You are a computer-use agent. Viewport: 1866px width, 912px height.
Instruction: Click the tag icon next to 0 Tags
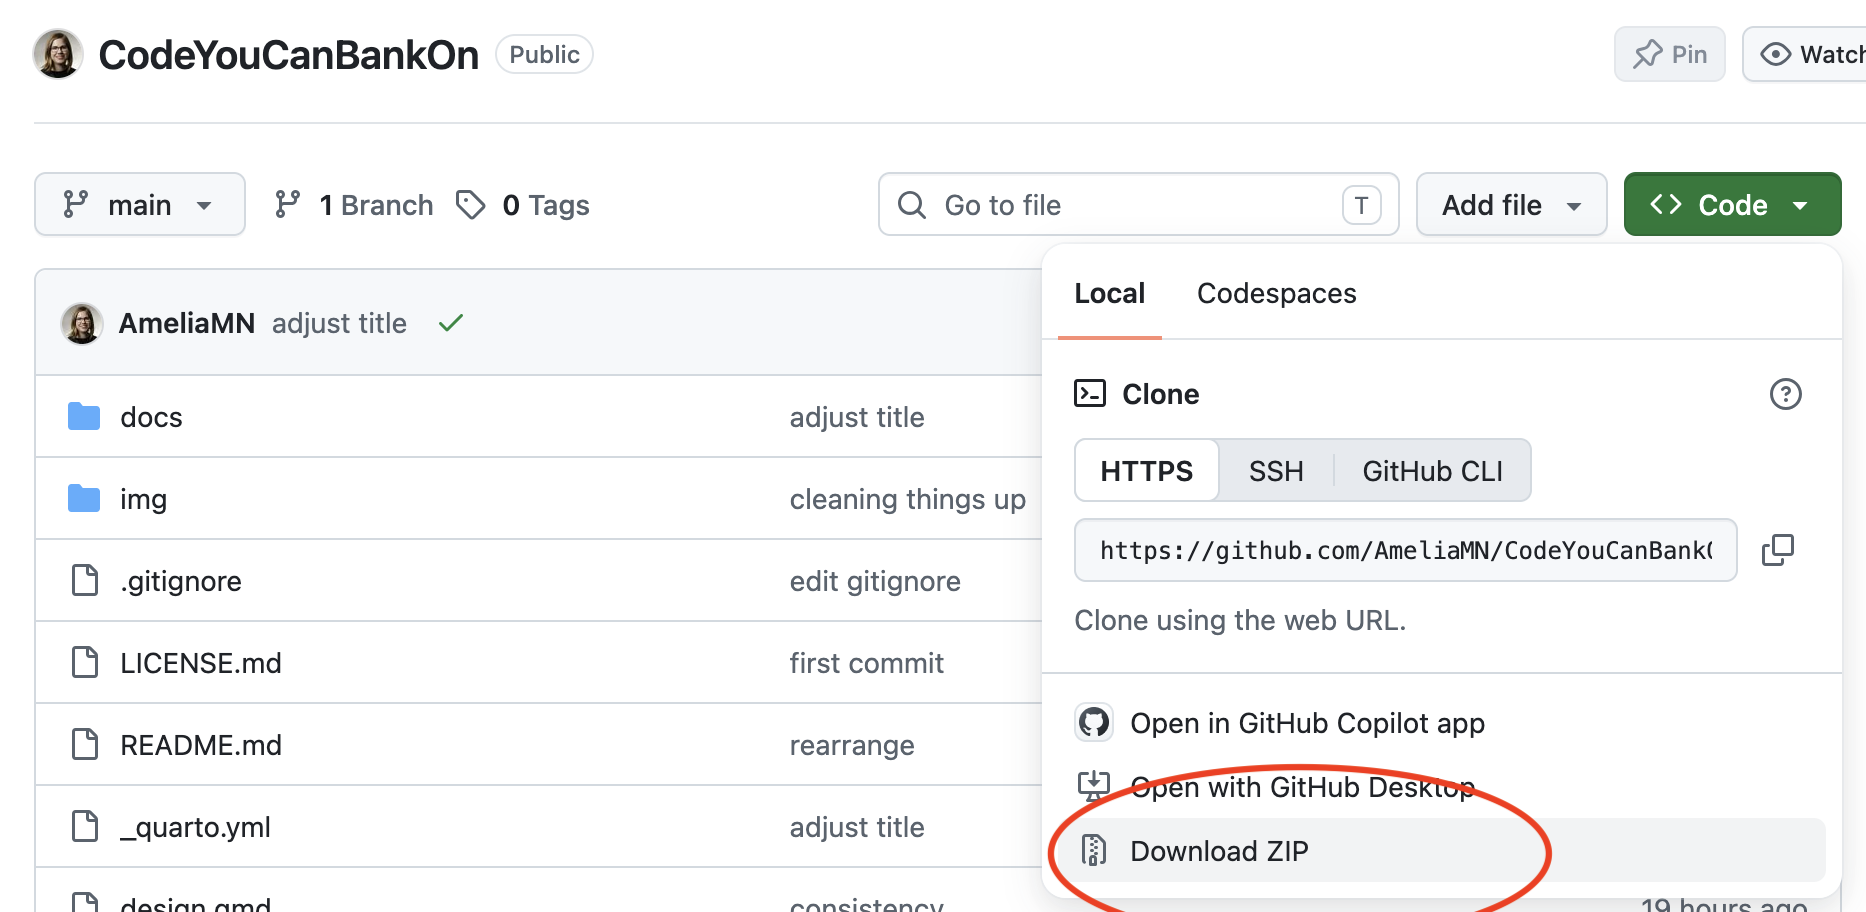click(x=471, y=204)
